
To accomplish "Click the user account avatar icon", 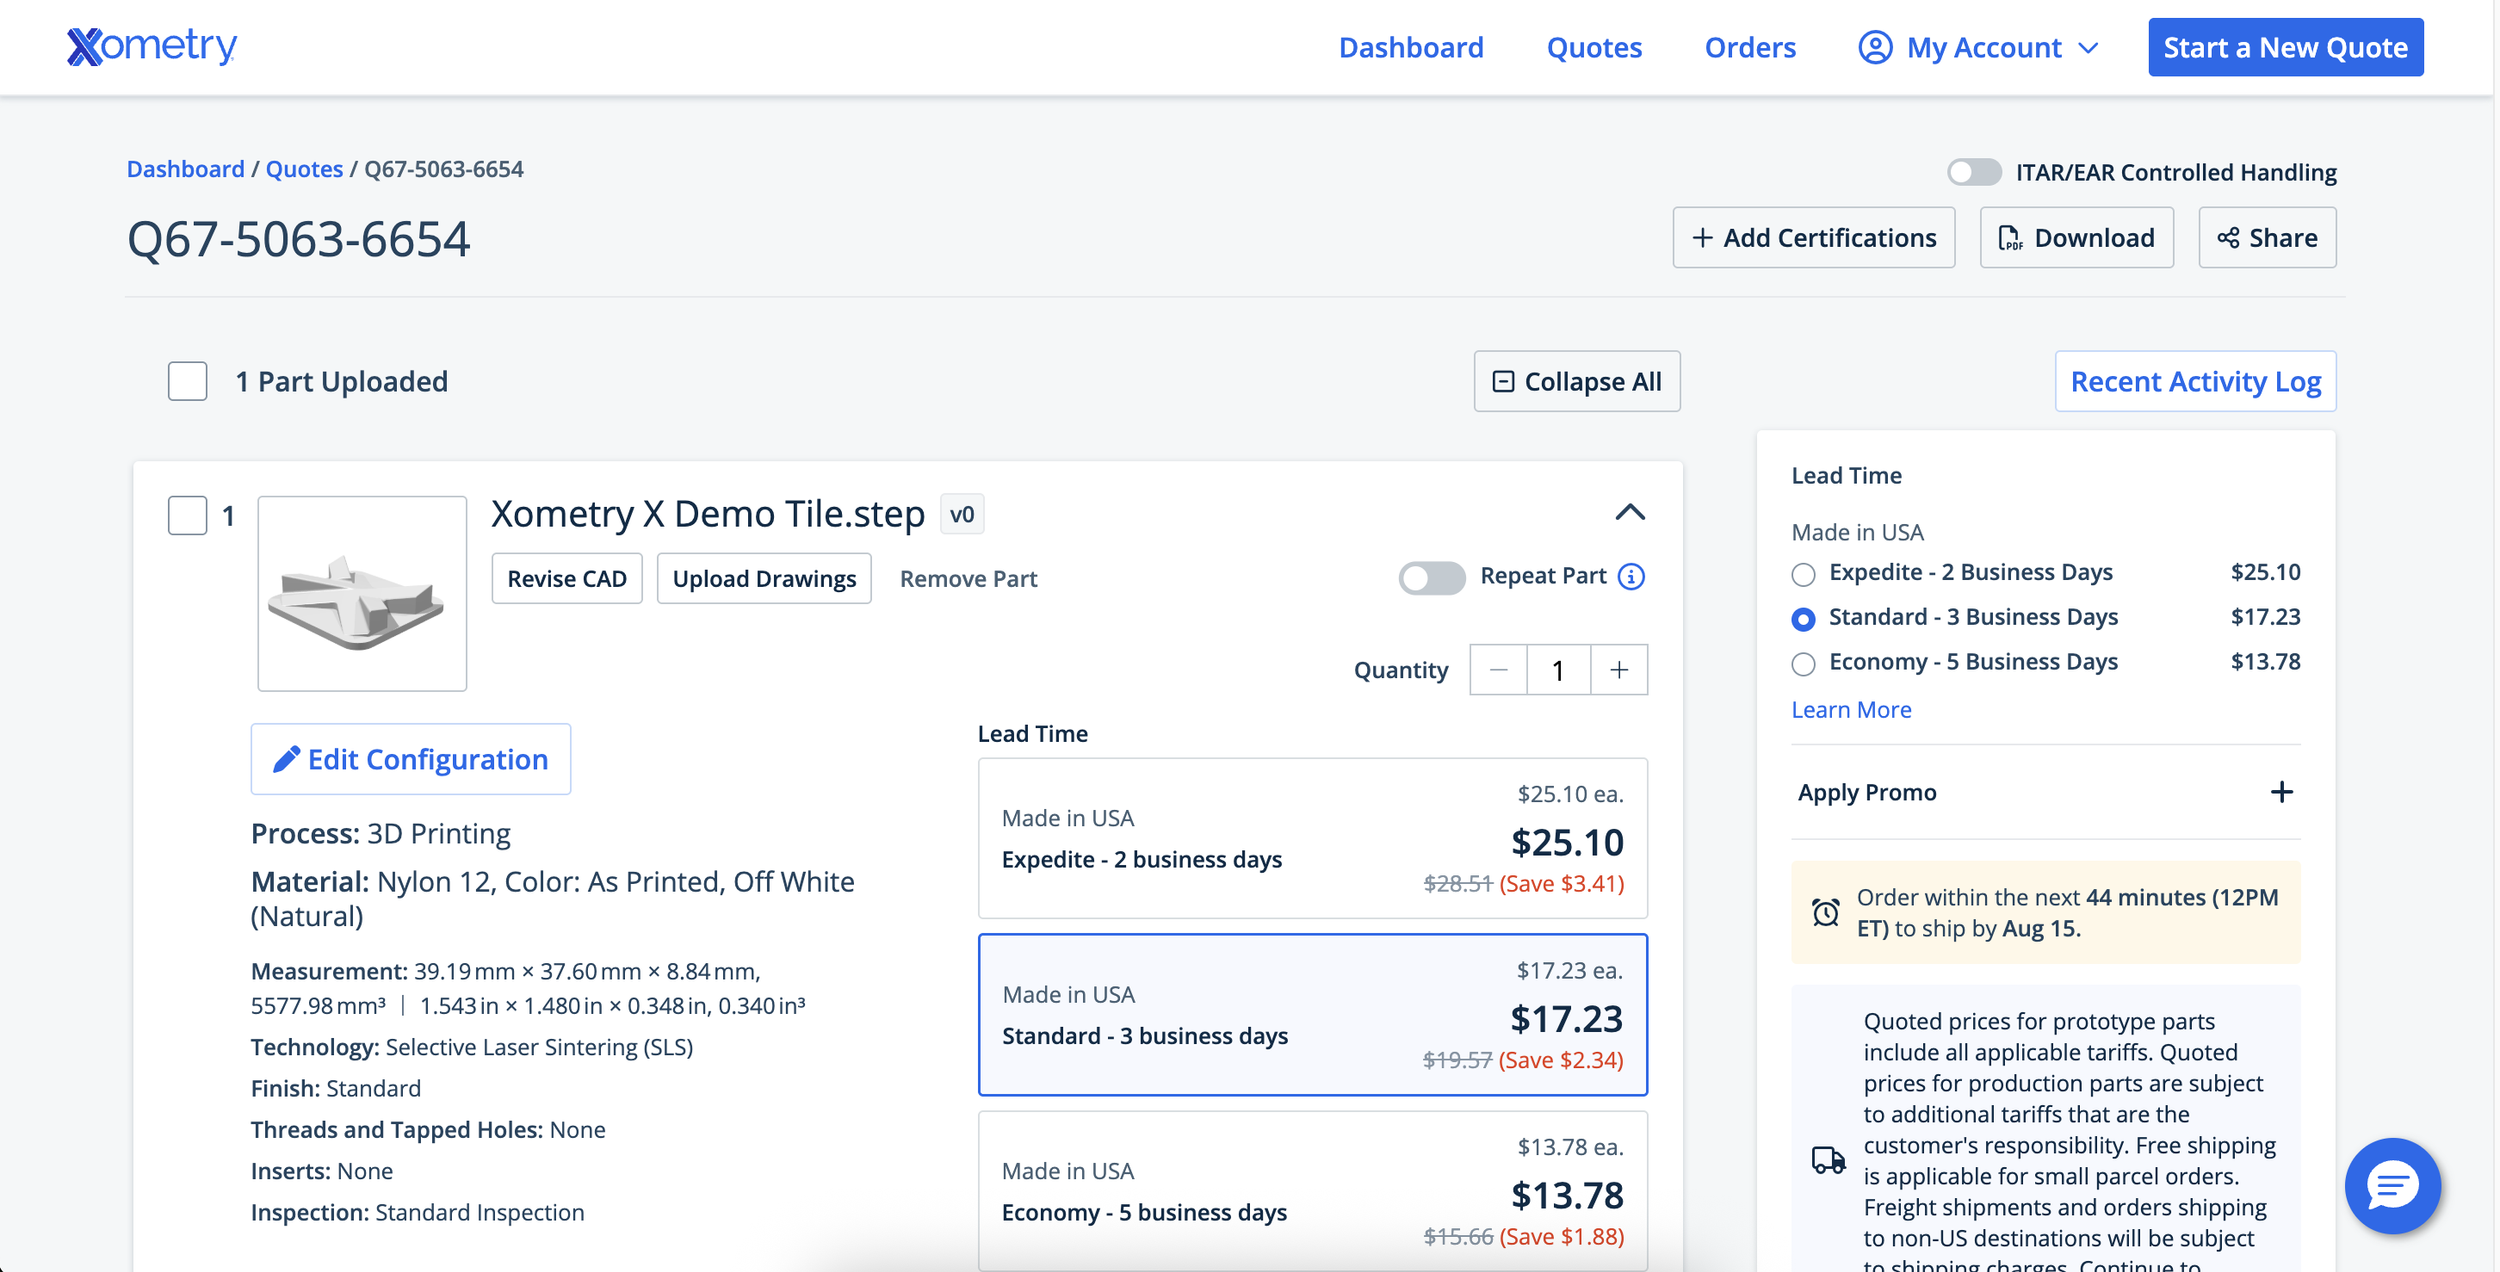I will [x=1875, y=47].
